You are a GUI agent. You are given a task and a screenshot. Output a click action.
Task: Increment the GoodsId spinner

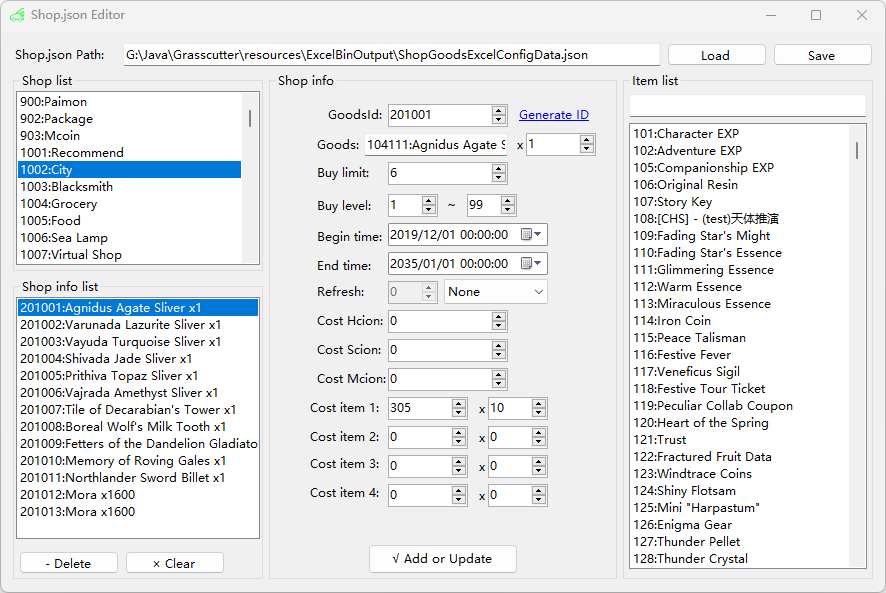click(499, 110)
